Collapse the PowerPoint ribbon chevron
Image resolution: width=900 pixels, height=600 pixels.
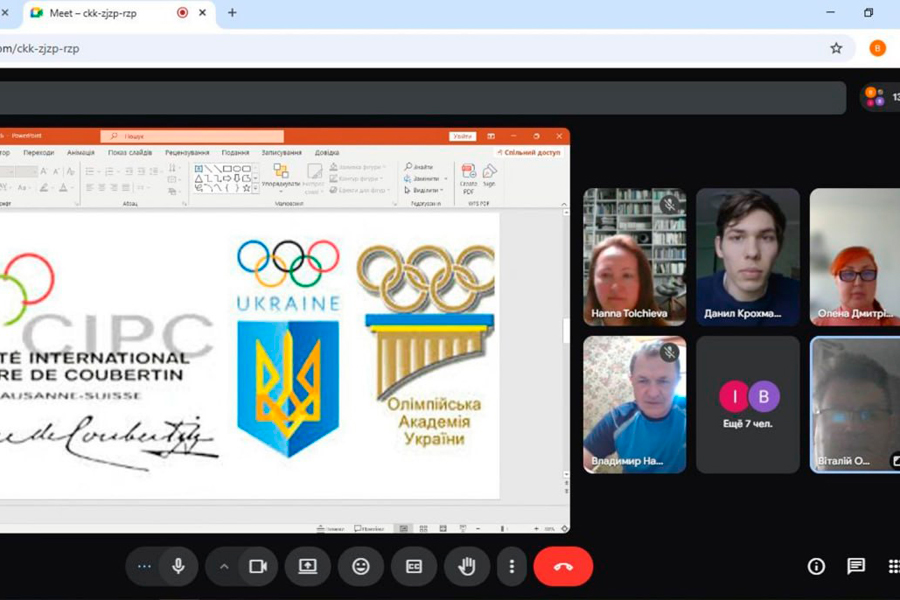click(x=564, y=204)
